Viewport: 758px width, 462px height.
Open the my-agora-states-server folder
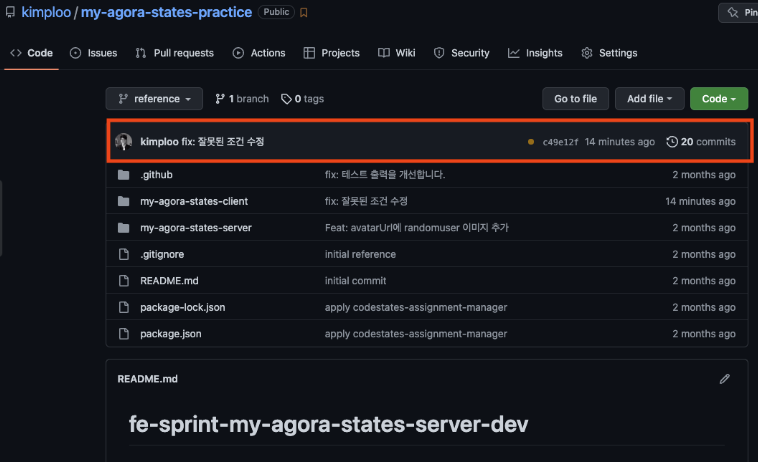(196, 228)
